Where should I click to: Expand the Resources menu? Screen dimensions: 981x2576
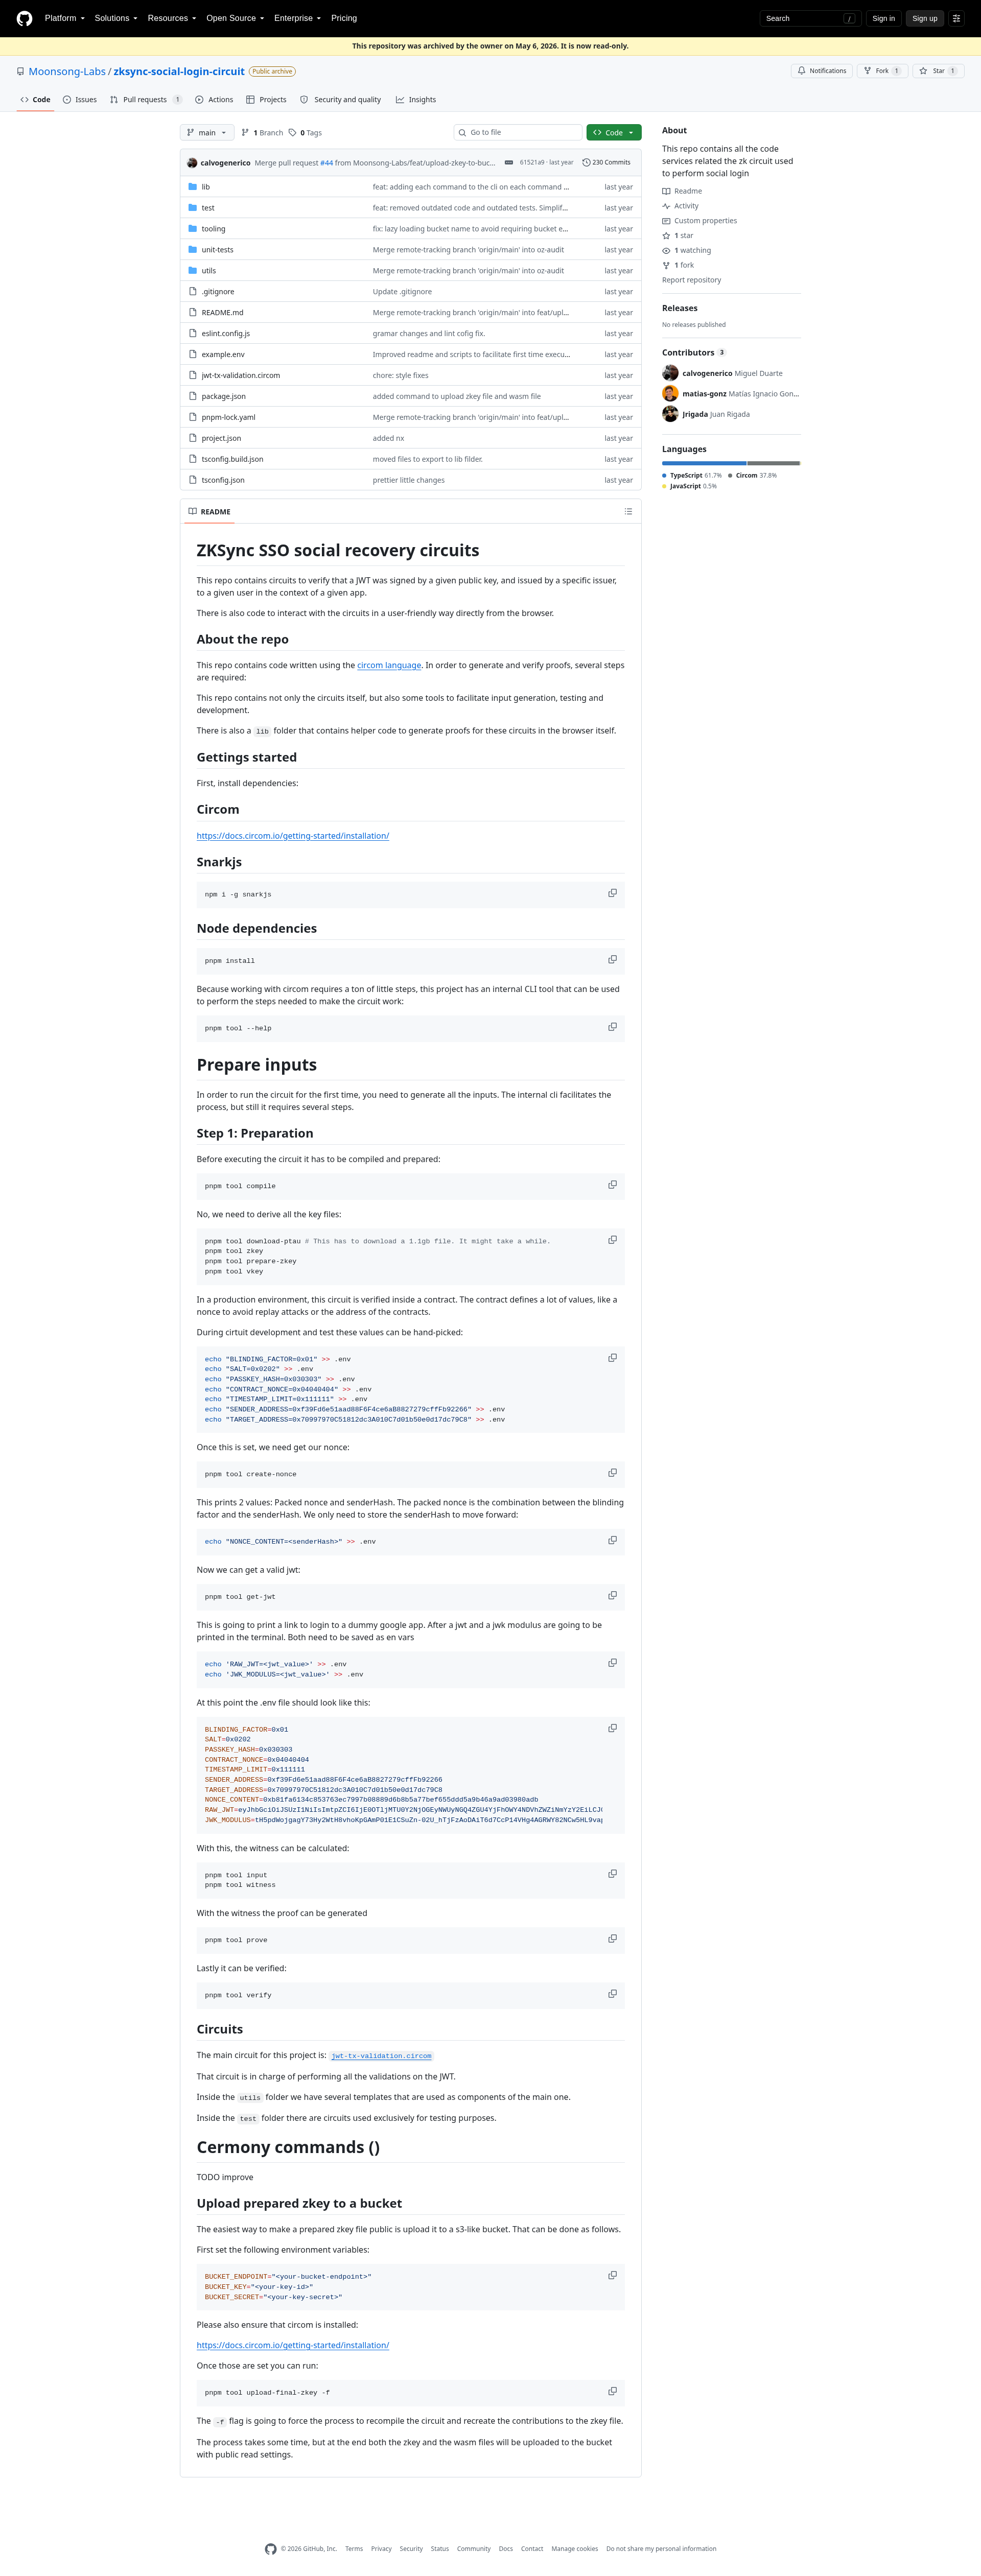[x=172, y=18]
